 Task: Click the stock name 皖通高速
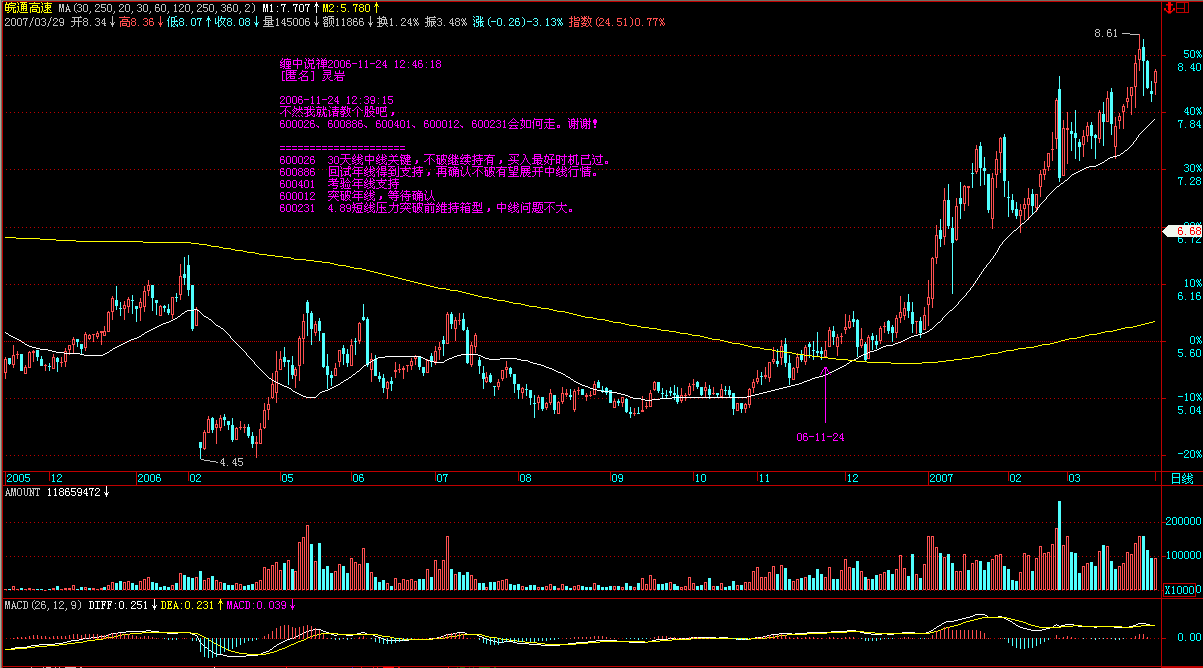click(x=26, y=7)
